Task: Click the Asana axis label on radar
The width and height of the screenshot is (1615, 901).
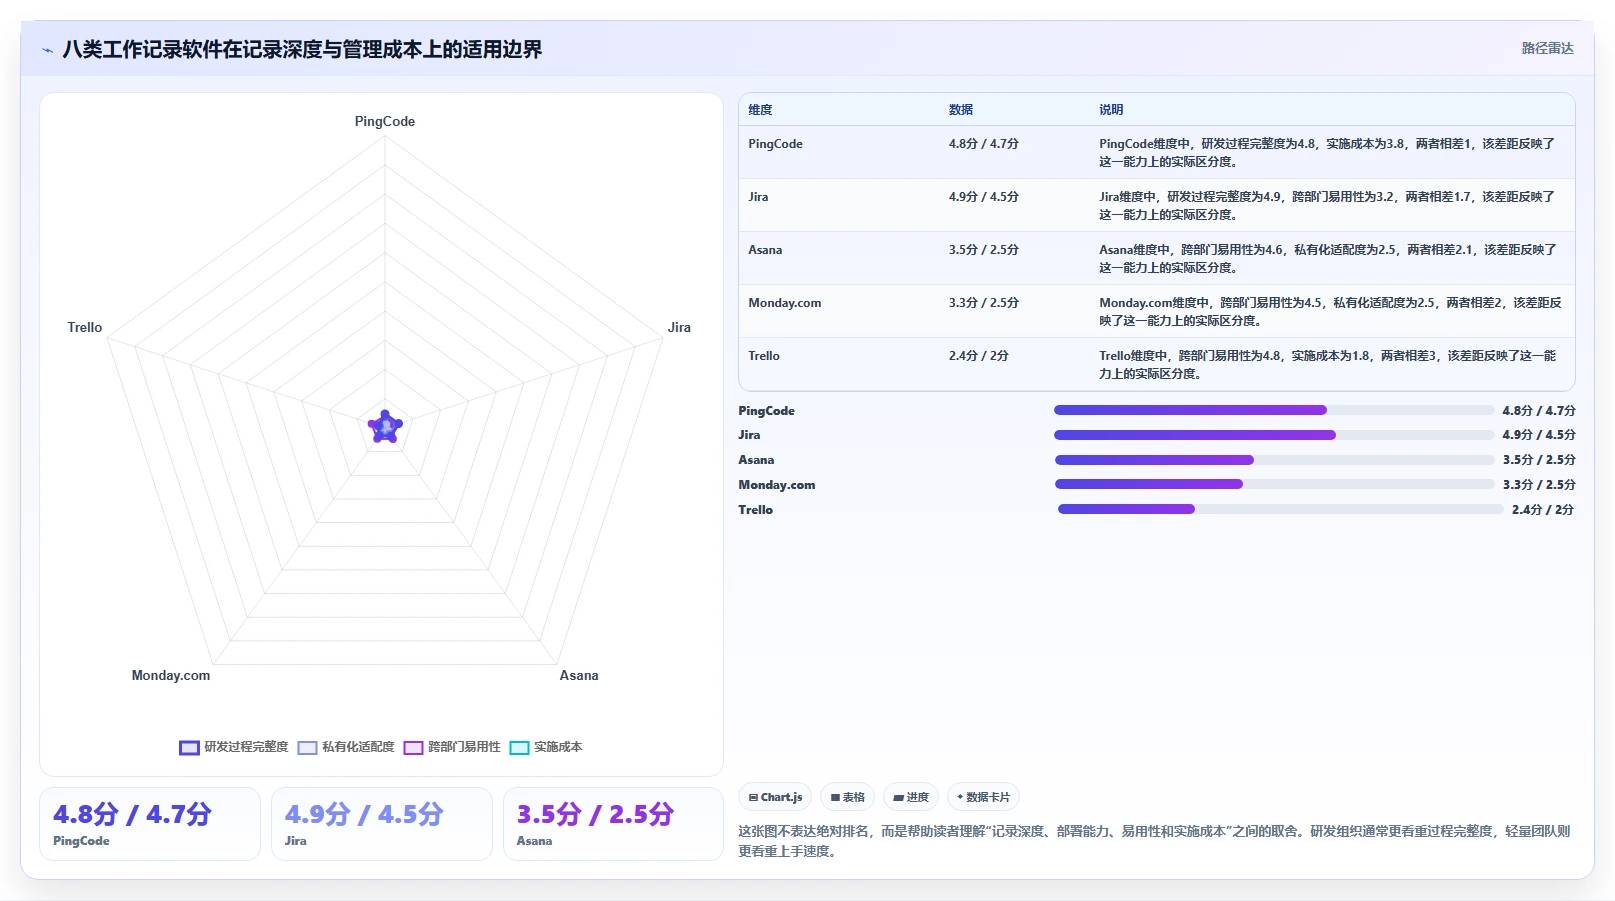Action: point(579,675)
